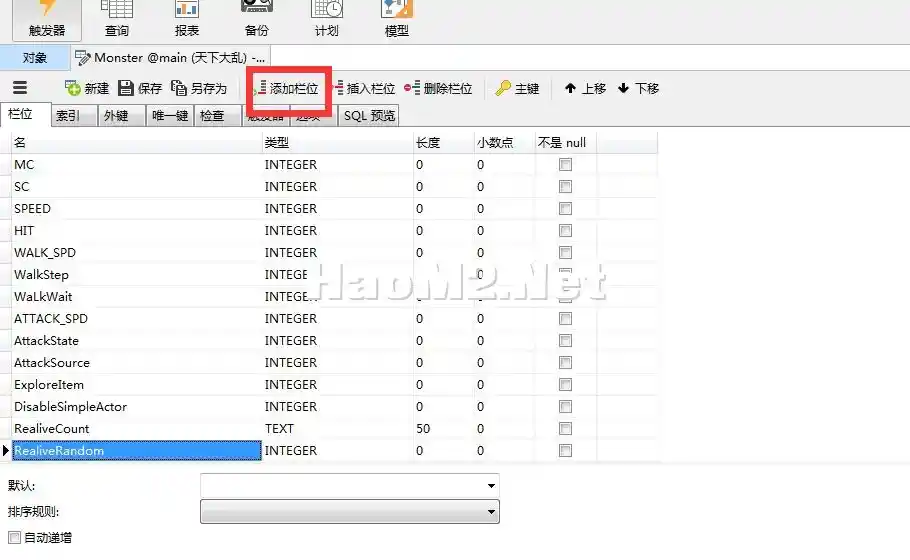Click the row indicator arrow beside RealiveRandom
This screenshot has width=910, height=560.
[x=6, y=451]
